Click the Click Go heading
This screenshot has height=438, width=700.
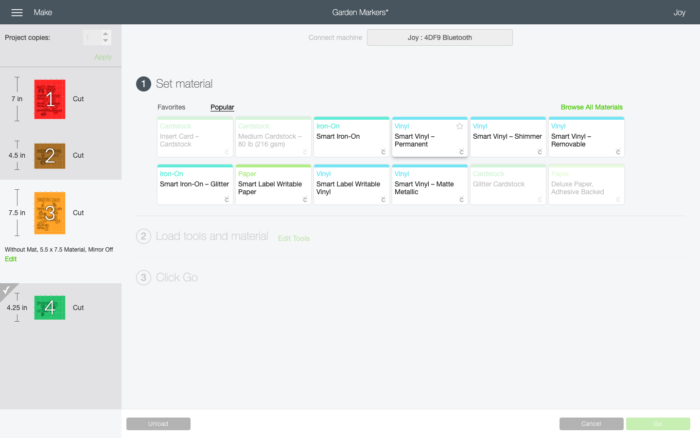pyautogui.click(x=177, y=278)
